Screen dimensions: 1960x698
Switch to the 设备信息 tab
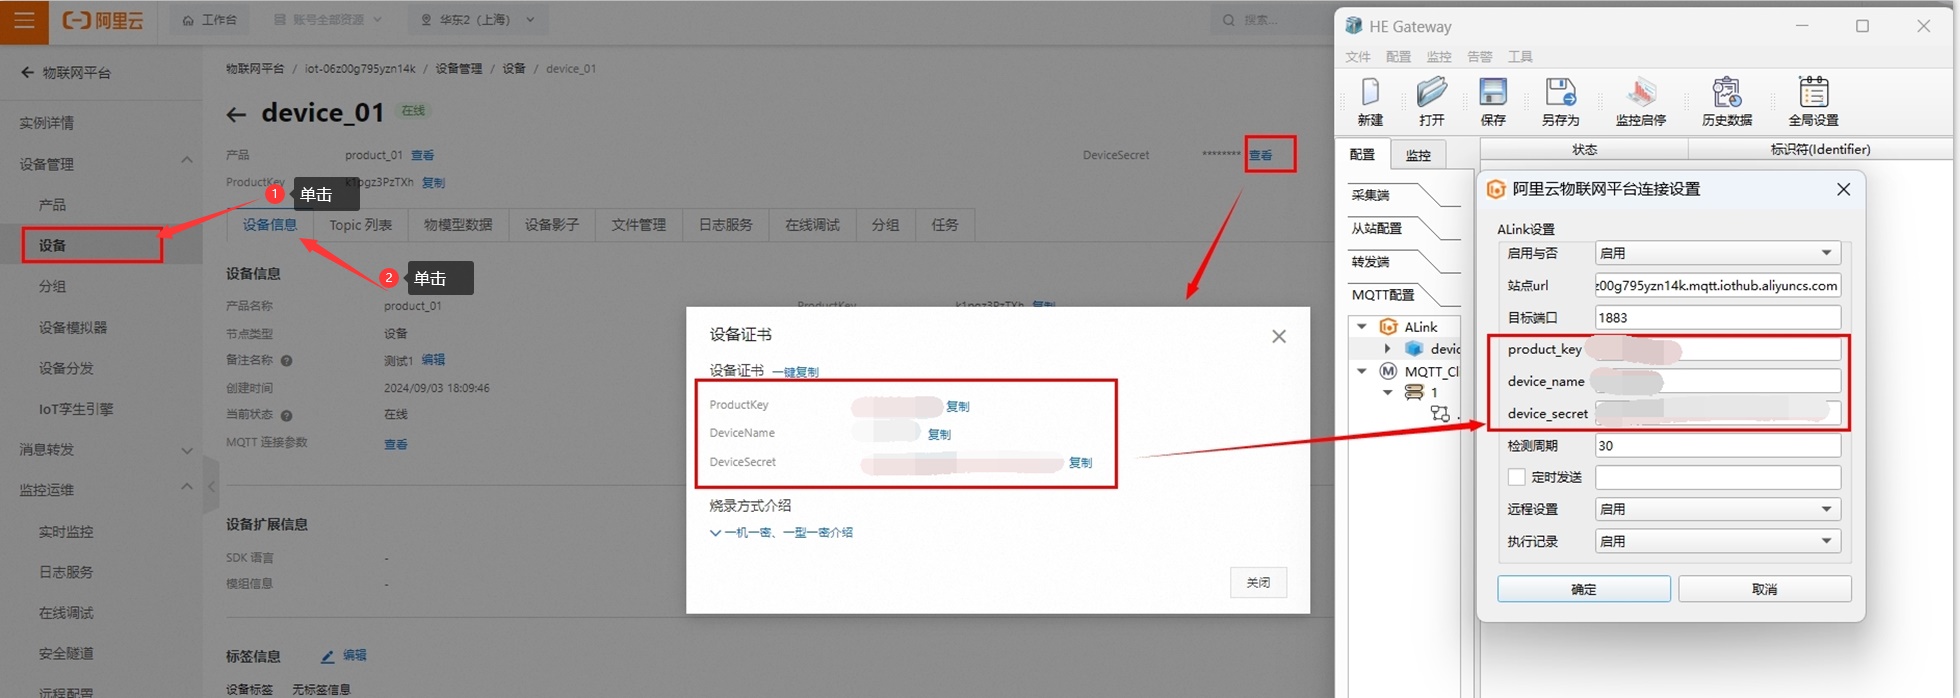point(270,225)
